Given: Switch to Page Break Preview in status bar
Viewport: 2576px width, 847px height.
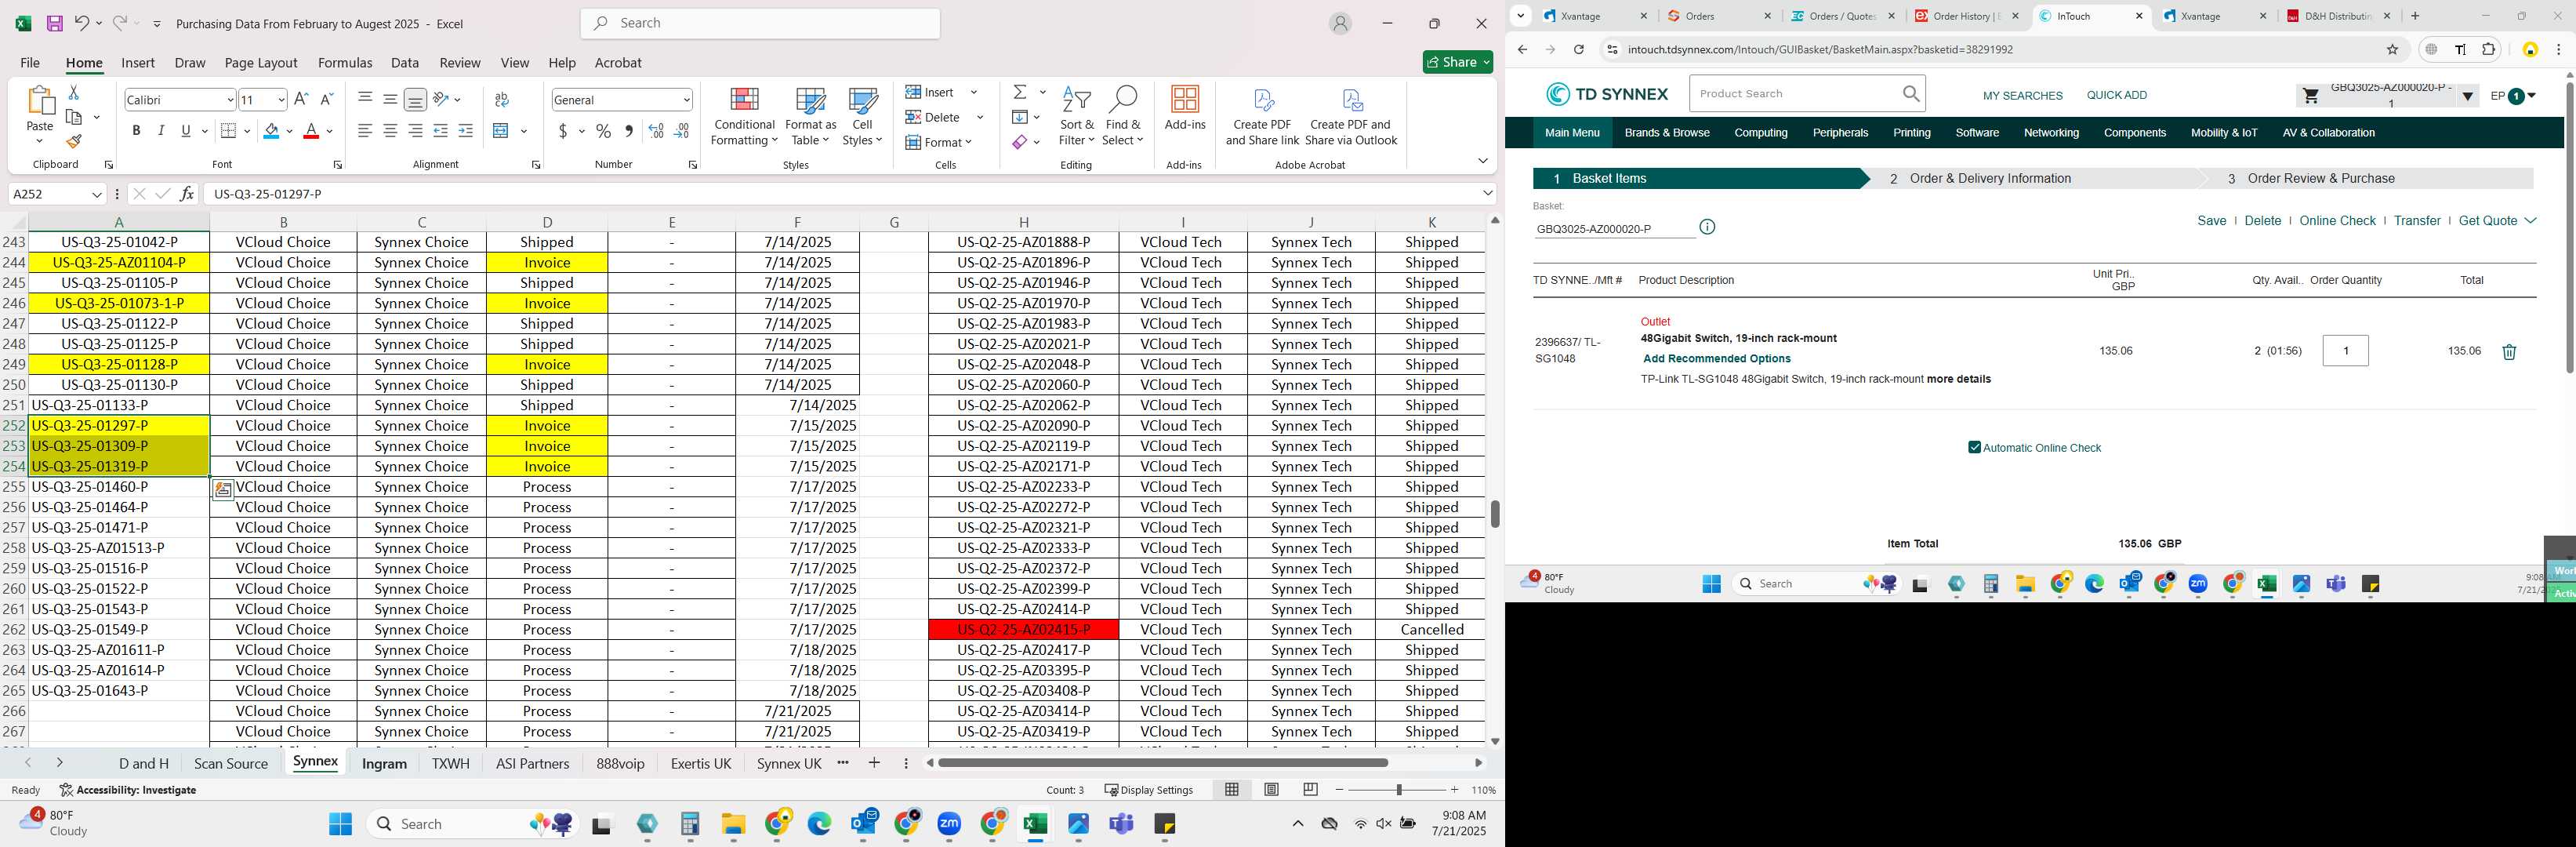Looking at the screenshot, I should point(1310,789).
